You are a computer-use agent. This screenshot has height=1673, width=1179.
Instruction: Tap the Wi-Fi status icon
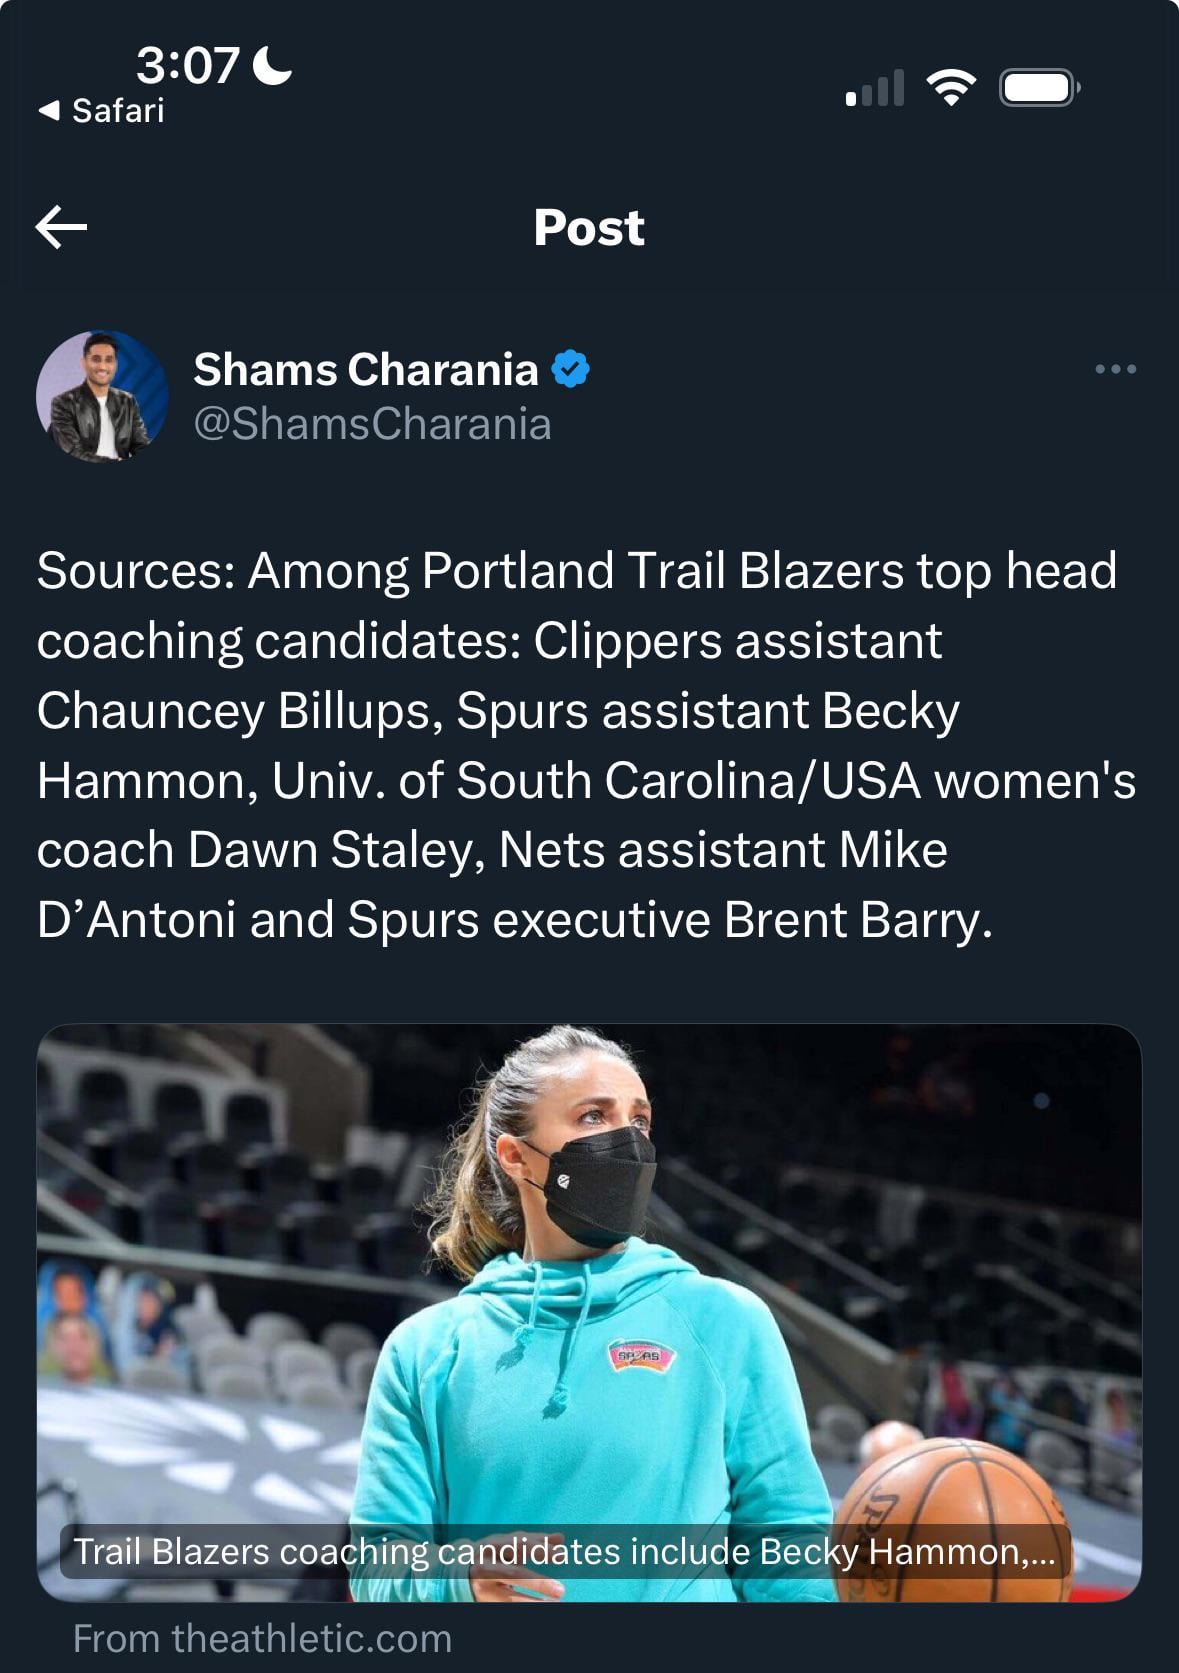point(951,88)
